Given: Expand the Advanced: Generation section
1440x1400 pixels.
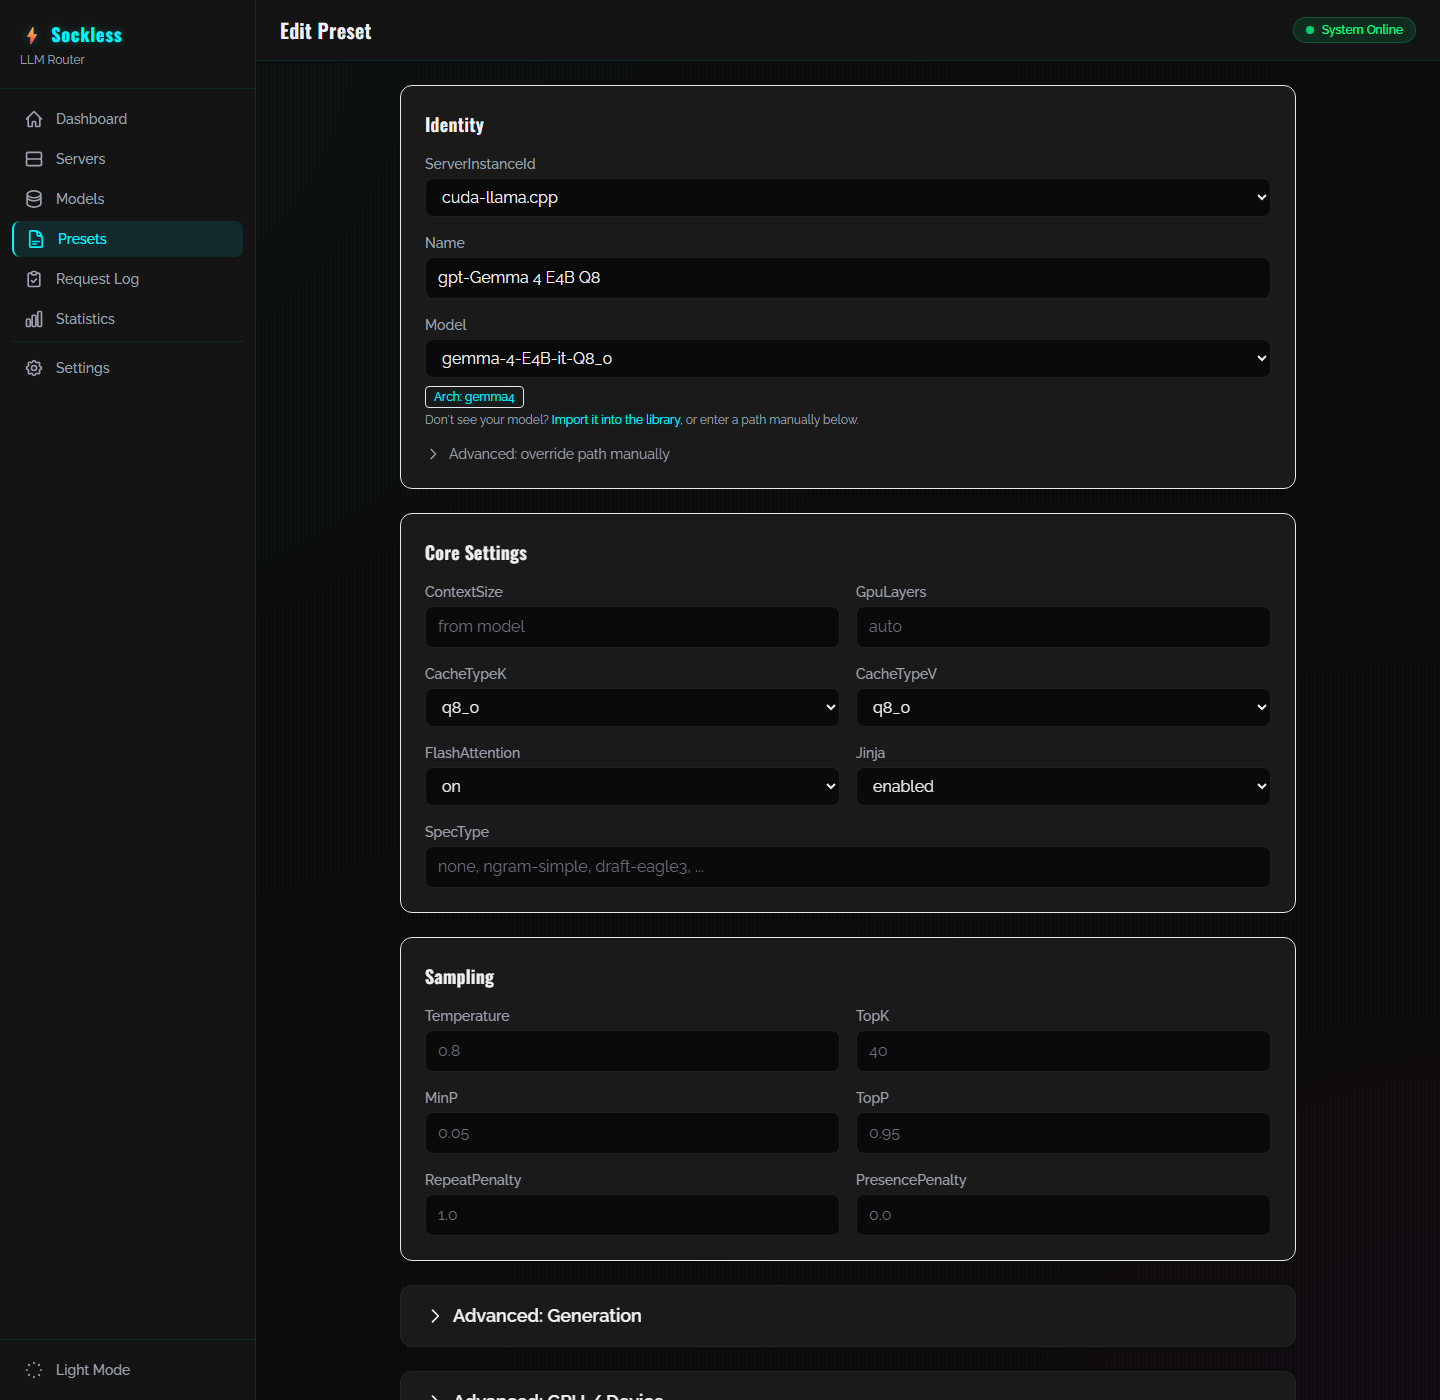Looking at the screenshot, I should tap(848, 1316).
